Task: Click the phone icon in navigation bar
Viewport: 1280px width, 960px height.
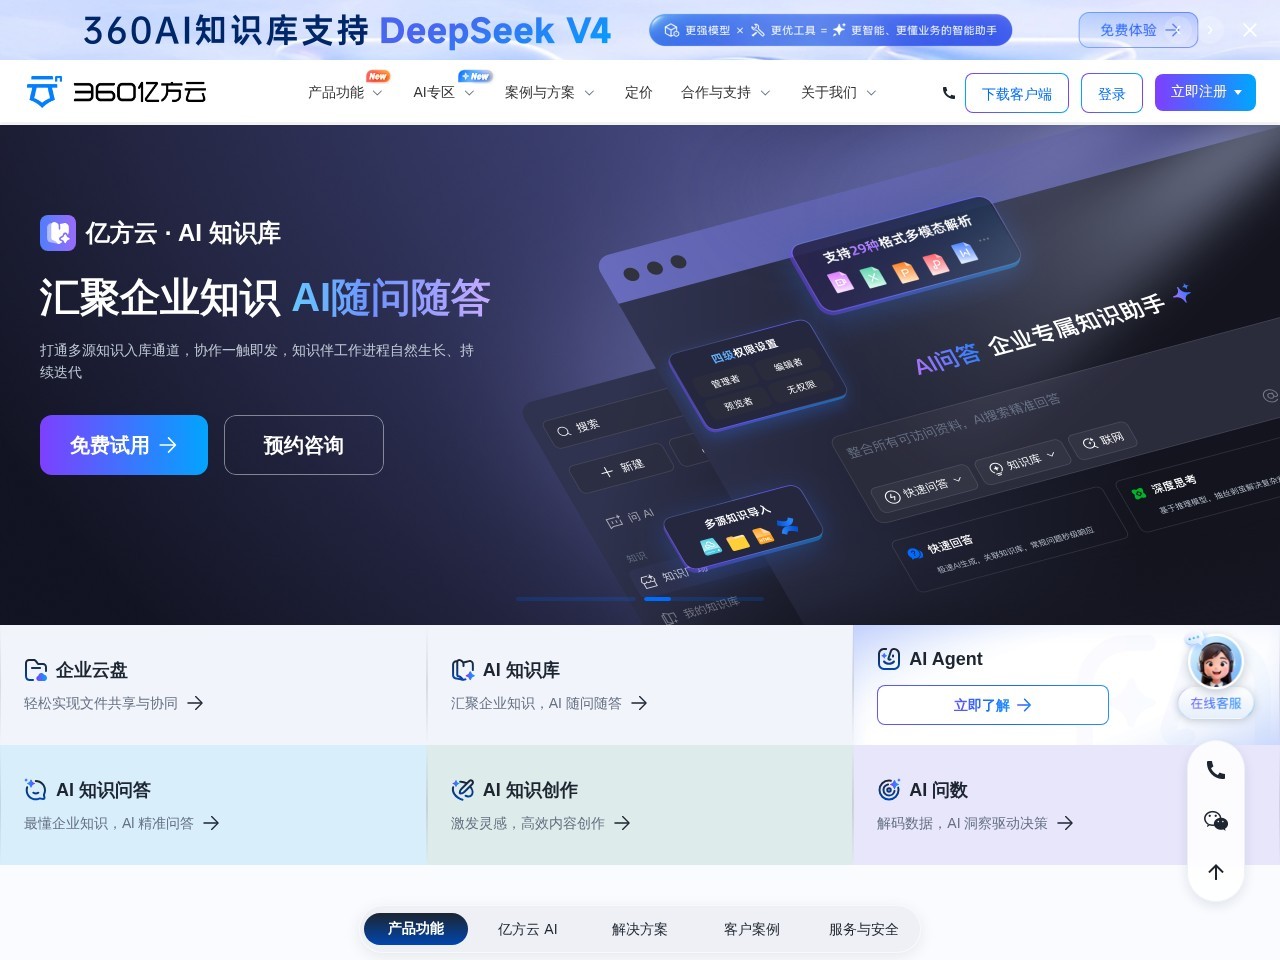Action: (x=948, y=93)
